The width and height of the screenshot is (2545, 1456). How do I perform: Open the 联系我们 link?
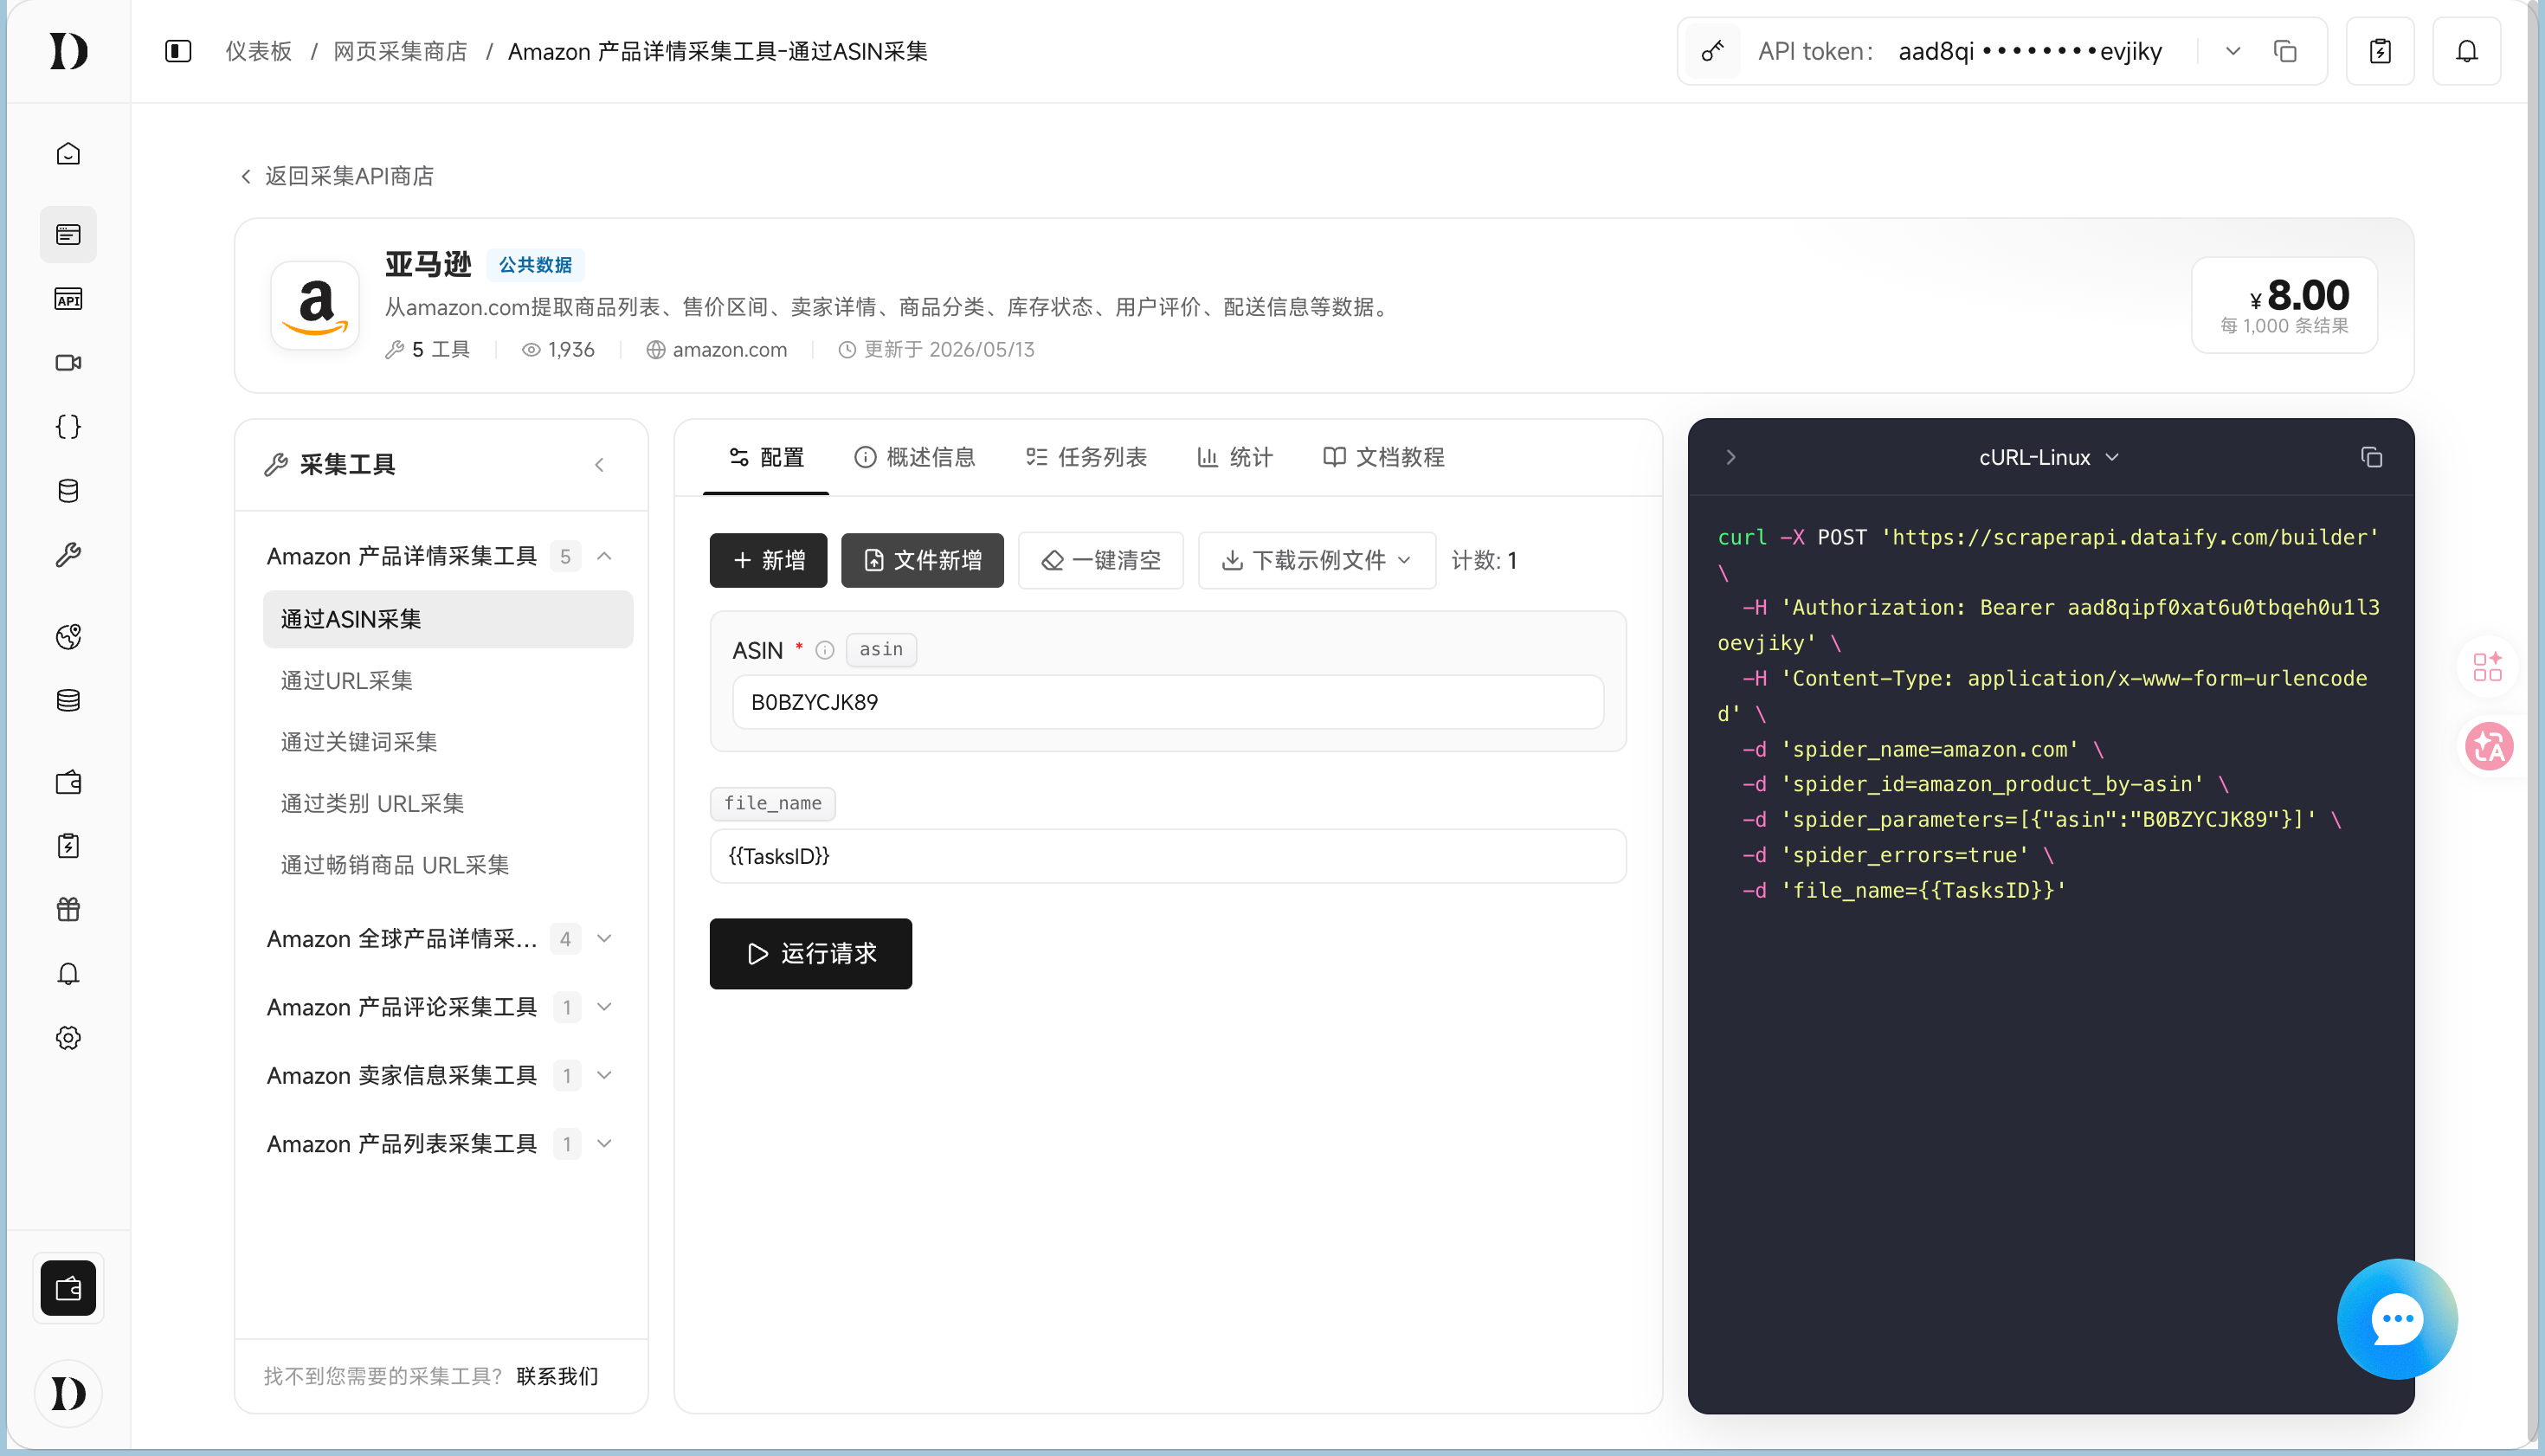[x=558, y=1376]
